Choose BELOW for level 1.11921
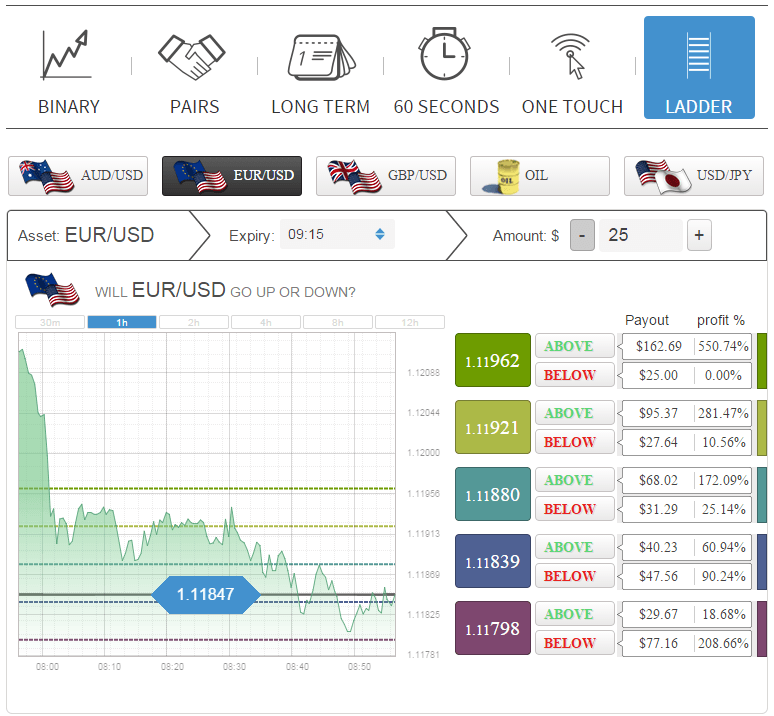Image resolution: width=774 pixels, height=716 pixels. click(575, 442)
